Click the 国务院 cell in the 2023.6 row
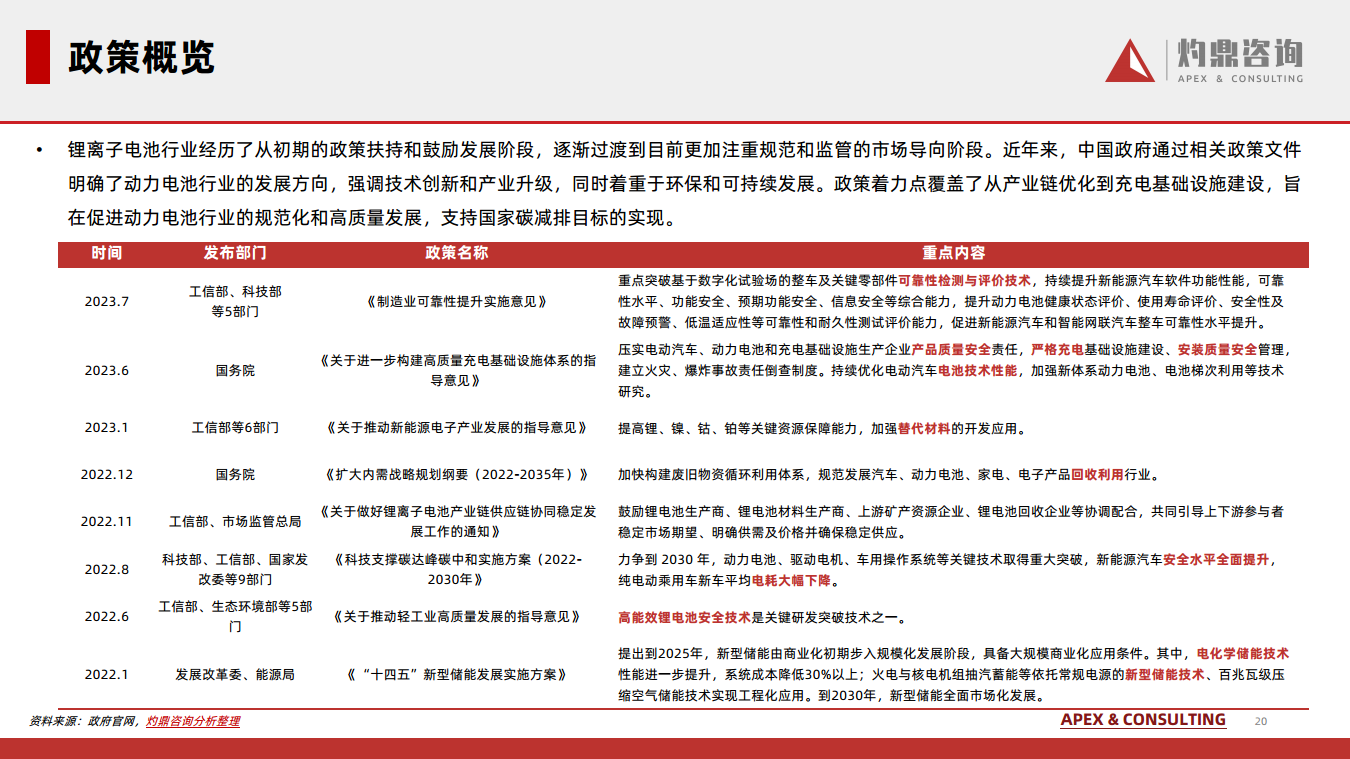 tap(235, 370)
